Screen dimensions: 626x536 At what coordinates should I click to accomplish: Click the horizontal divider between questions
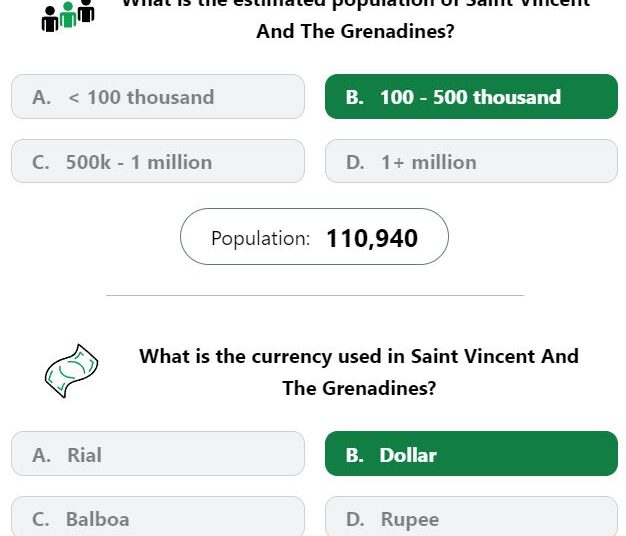315,295
